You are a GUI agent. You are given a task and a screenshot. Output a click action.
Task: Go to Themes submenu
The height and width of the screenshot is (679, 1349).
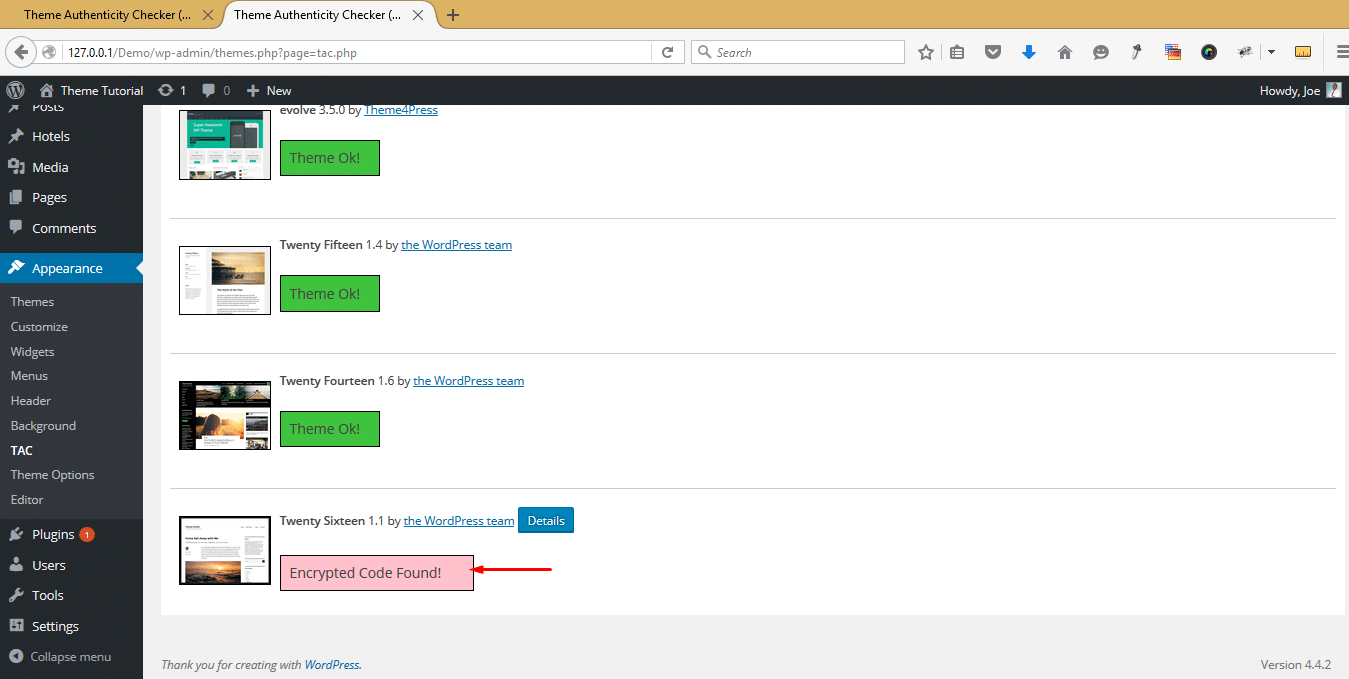(x=32, y=301)
